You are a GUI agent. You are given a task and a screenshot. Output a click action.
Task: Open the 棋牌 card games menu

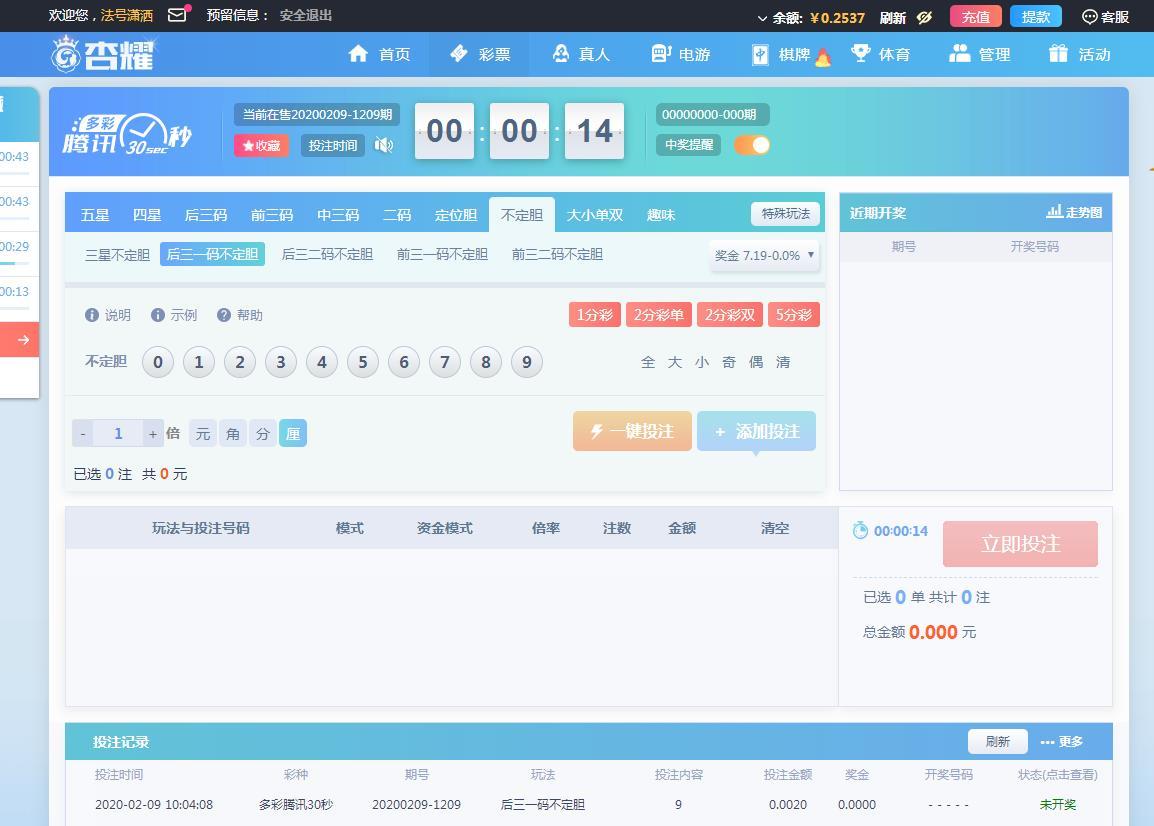click(x=790, y=54)
